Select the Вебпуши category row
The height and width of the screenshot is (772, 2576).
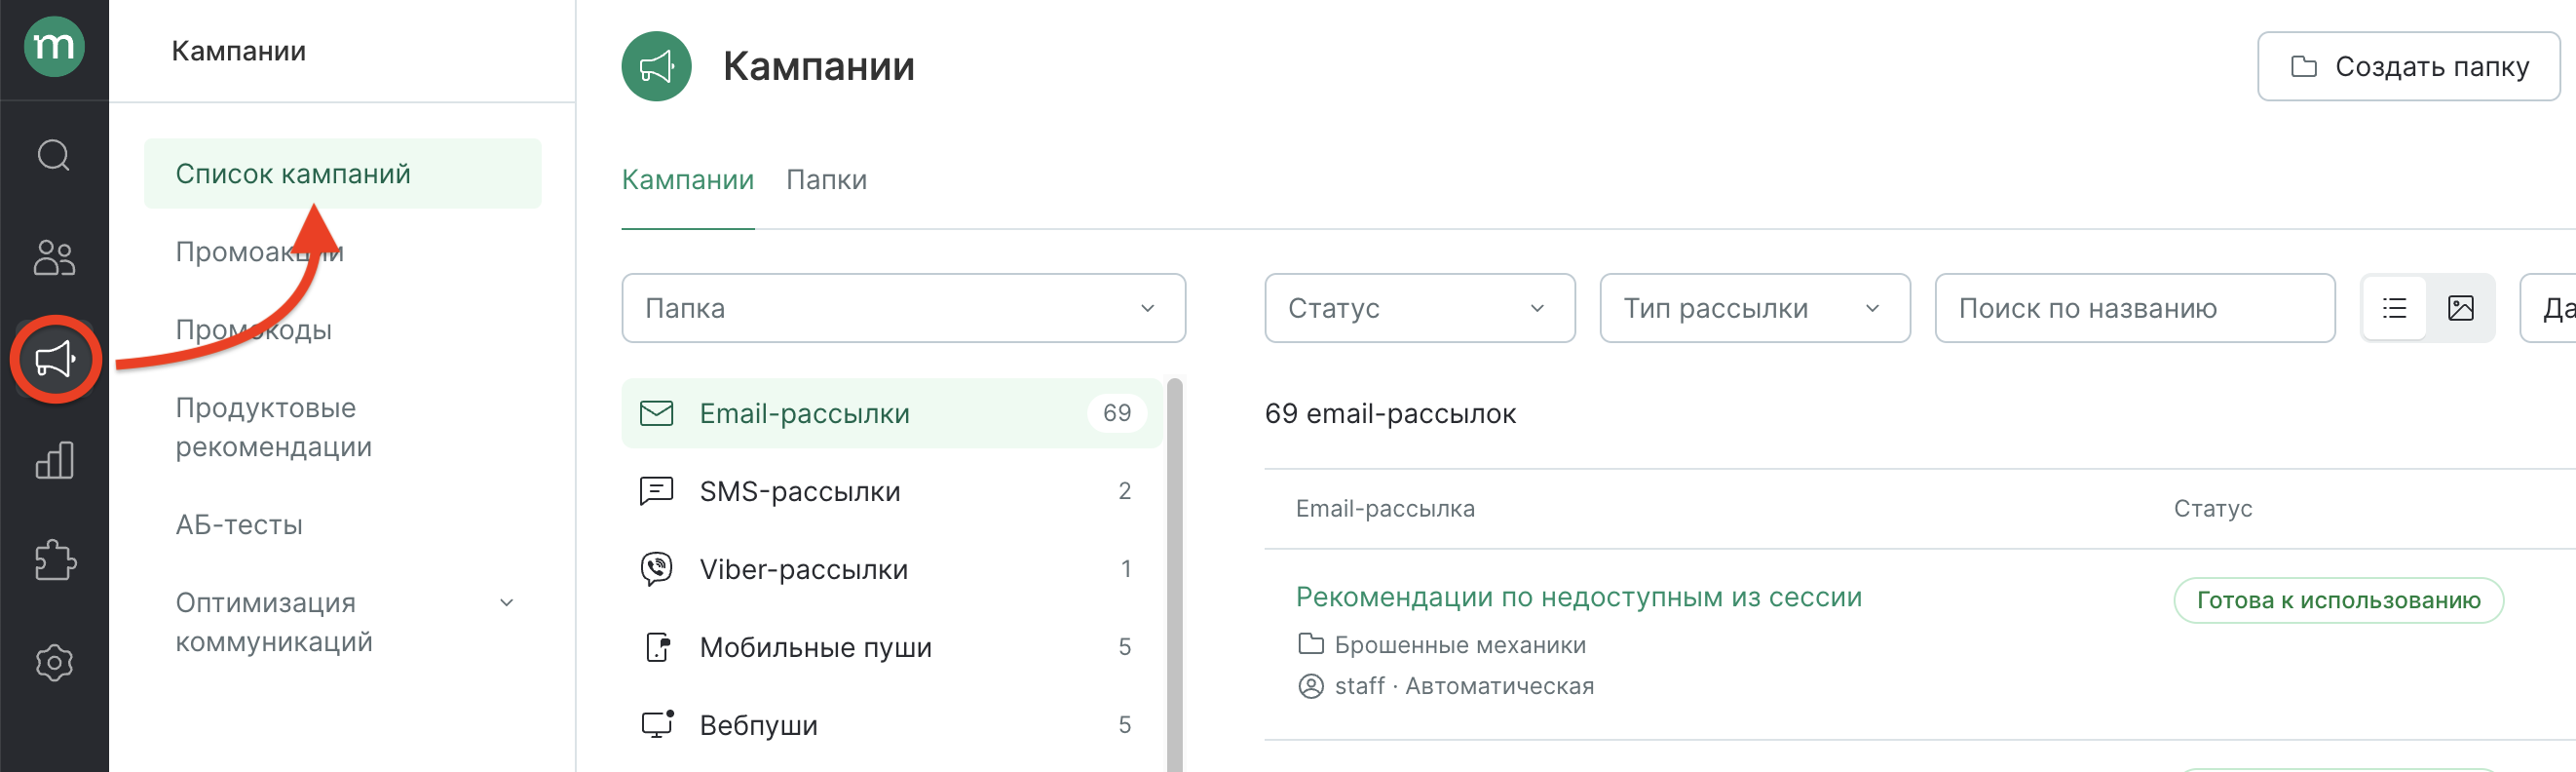pyautogui.click(x=892, y=724)
